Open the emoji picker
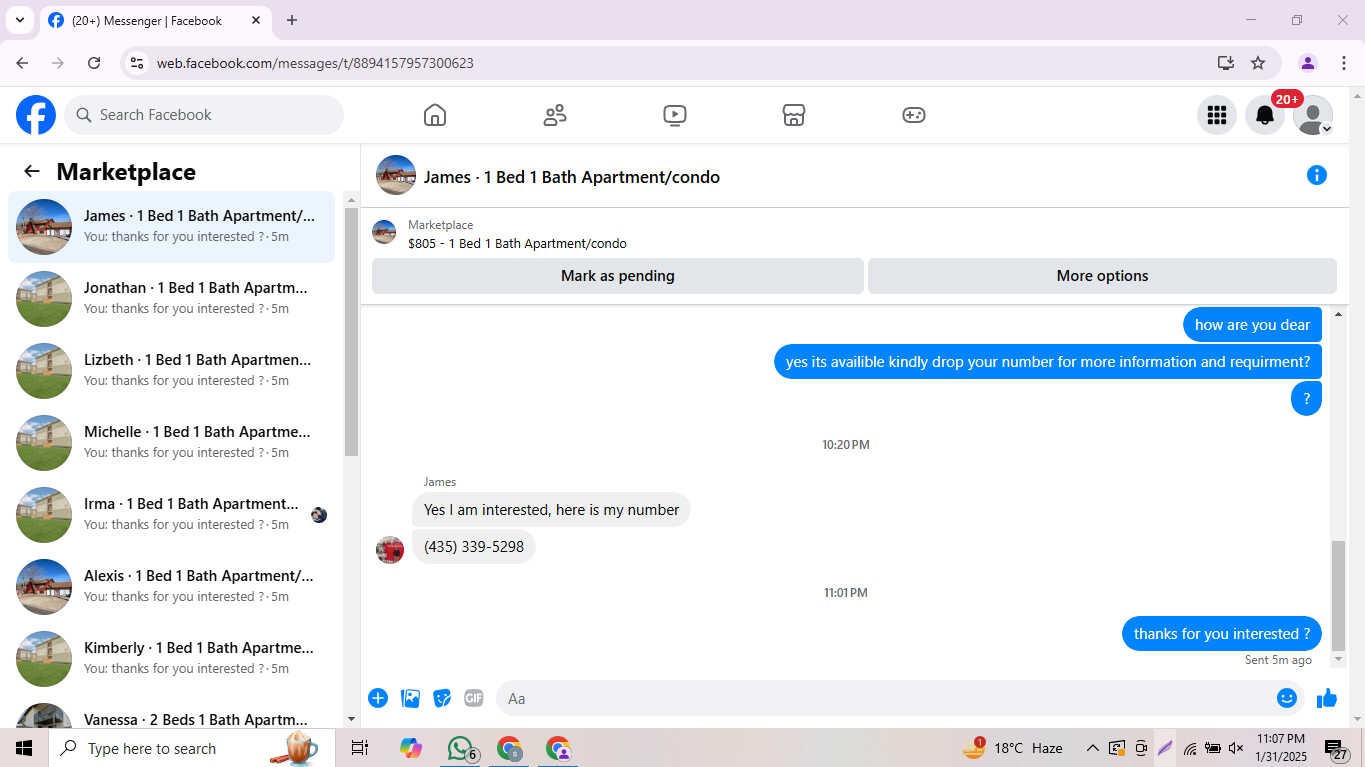 tap(1287, 698)
